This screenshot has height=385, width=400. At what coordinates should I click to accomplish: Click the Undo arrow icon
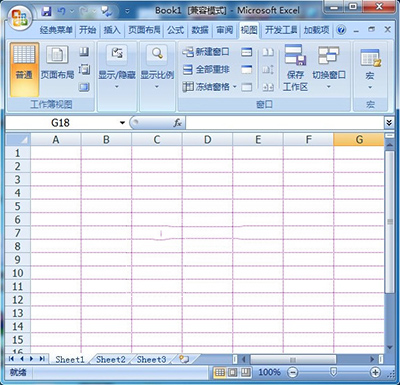(62, 12)
